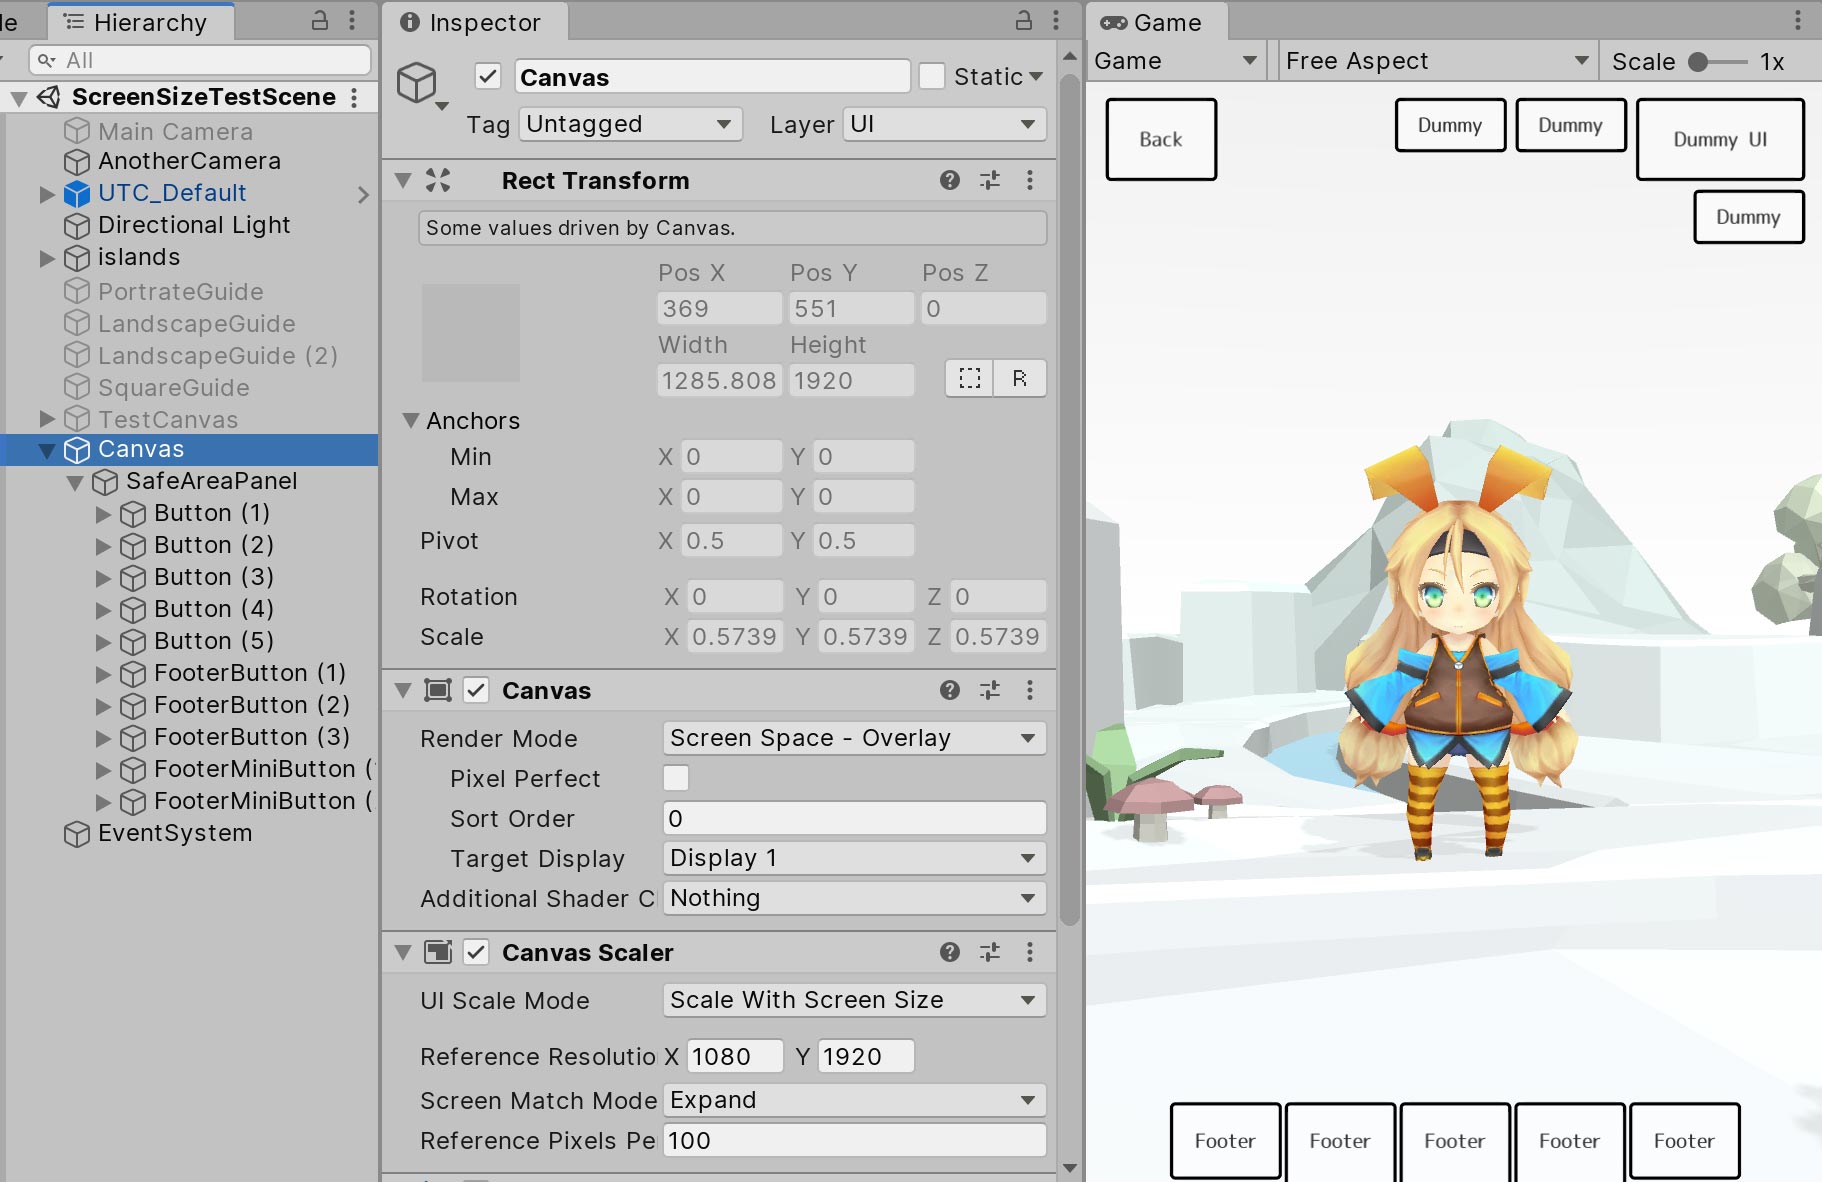Open Canvas component preset settings icon
This screenshot has height=1182, width=1822.
point(990,690)
